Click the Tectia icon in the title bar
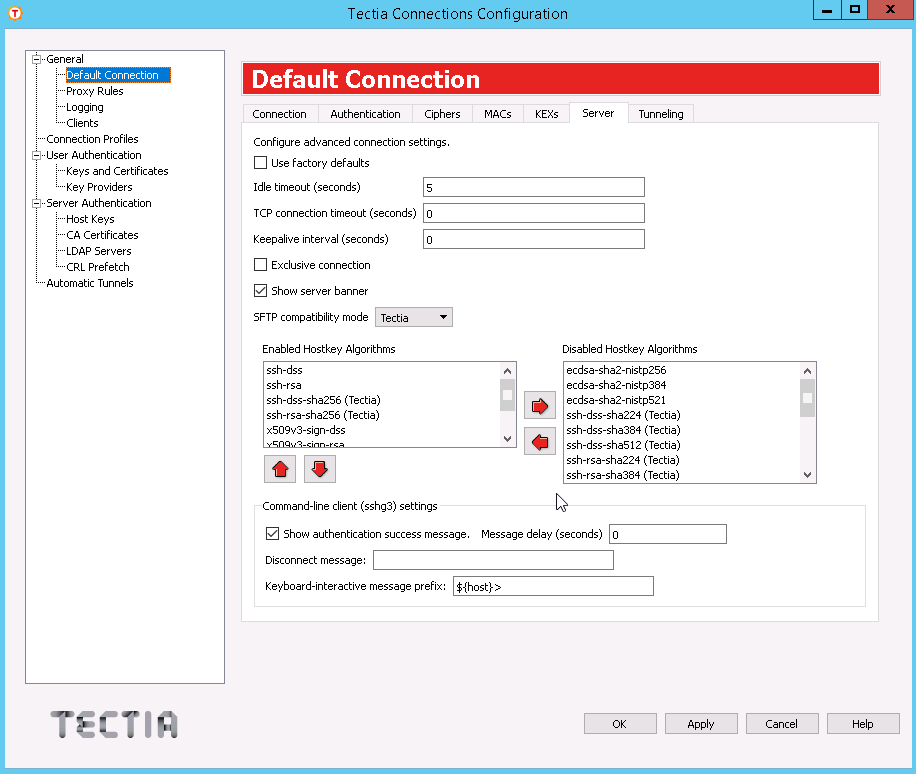 (16, 13)
